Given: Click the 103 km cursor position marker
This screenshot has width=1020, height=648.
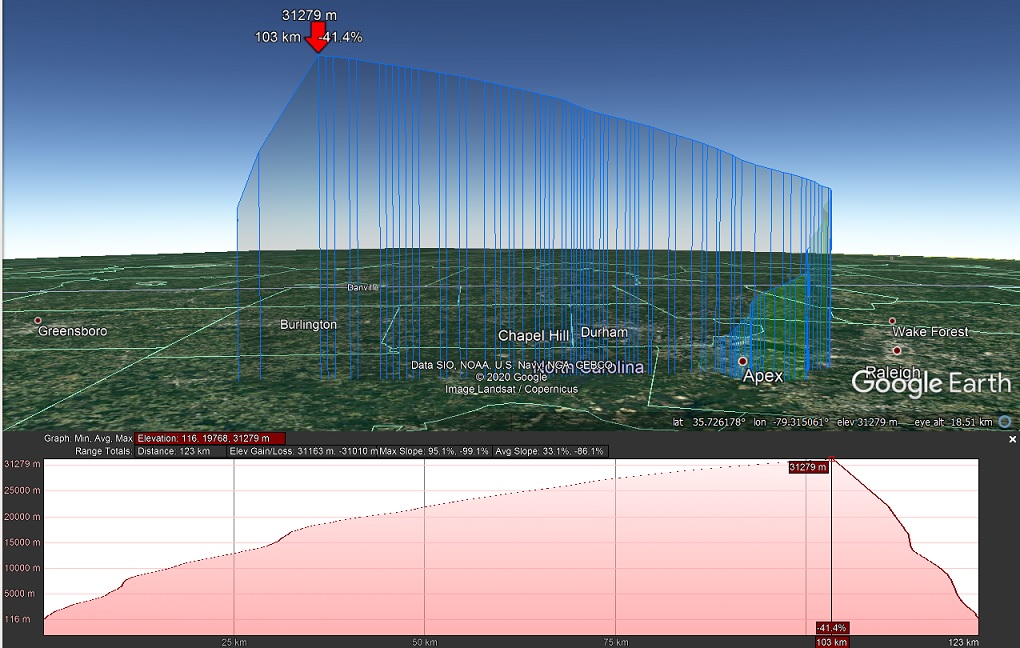Looking at the screenshot, I should tap(832, 641).
